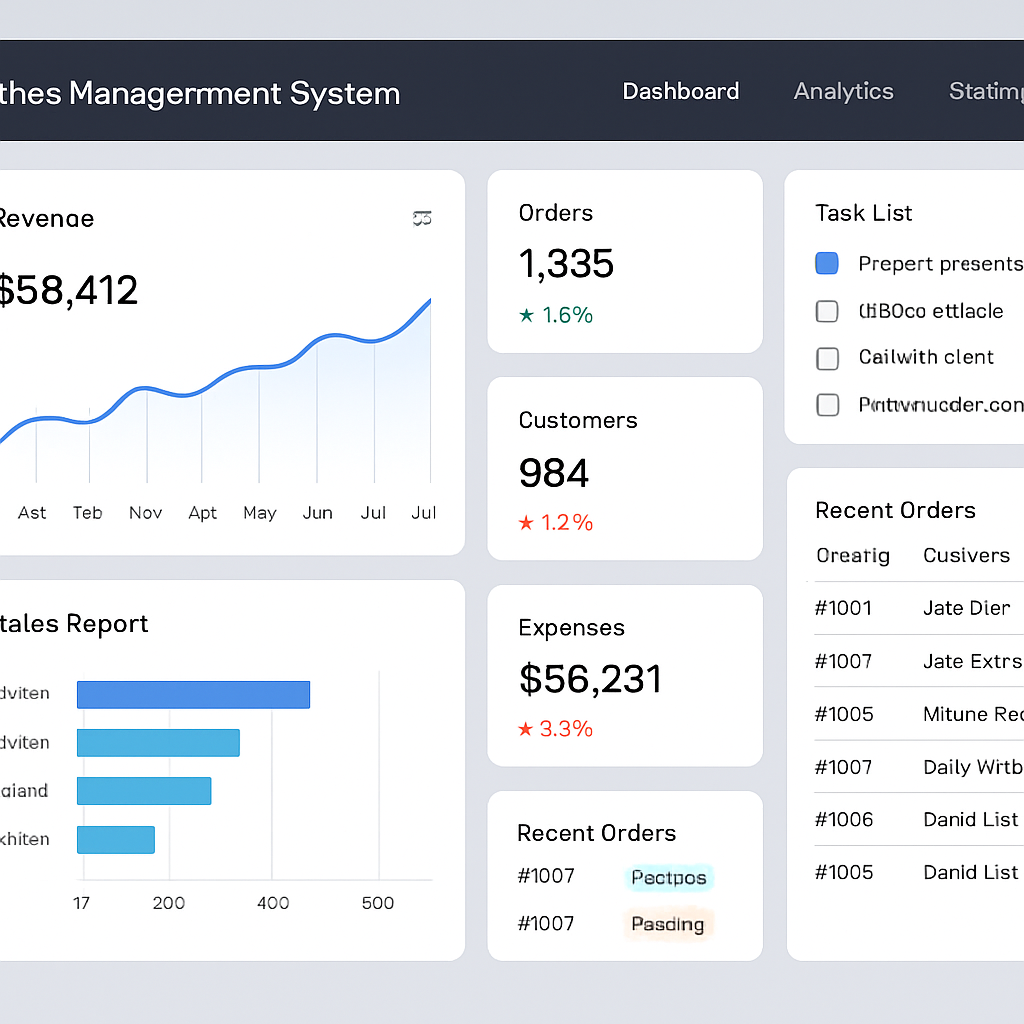Click the Daily Writb customer name

tap(972, 767)
